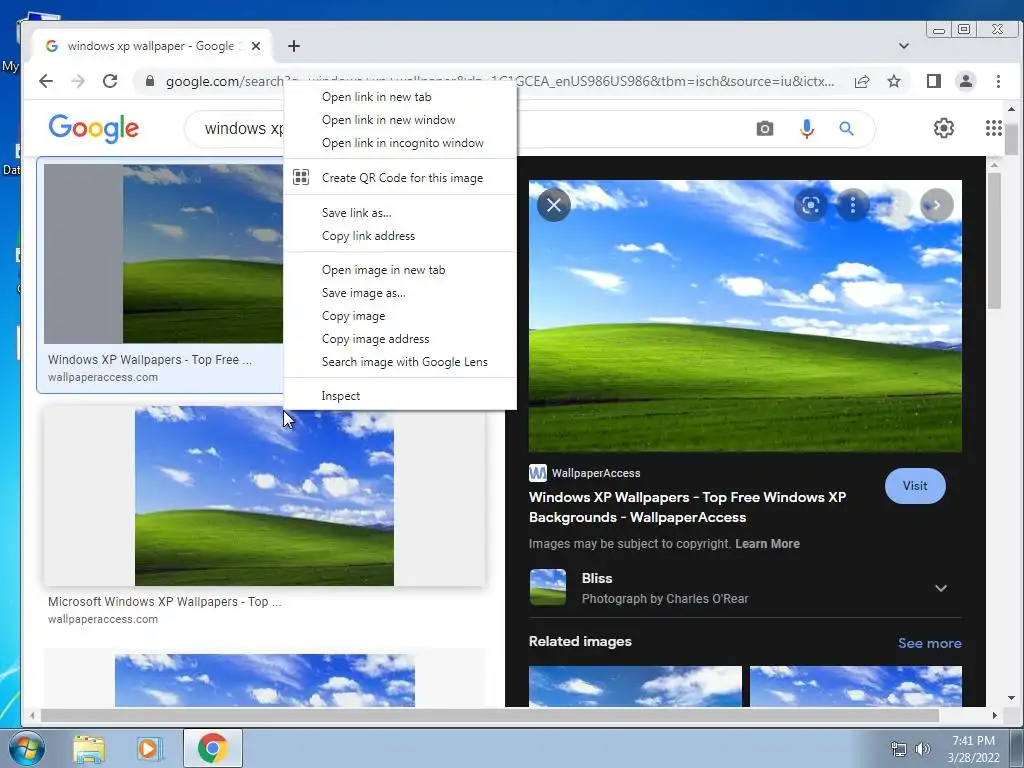Bookmark this tab with star icon
1024x768 pixels.
(x=894, y=81)
